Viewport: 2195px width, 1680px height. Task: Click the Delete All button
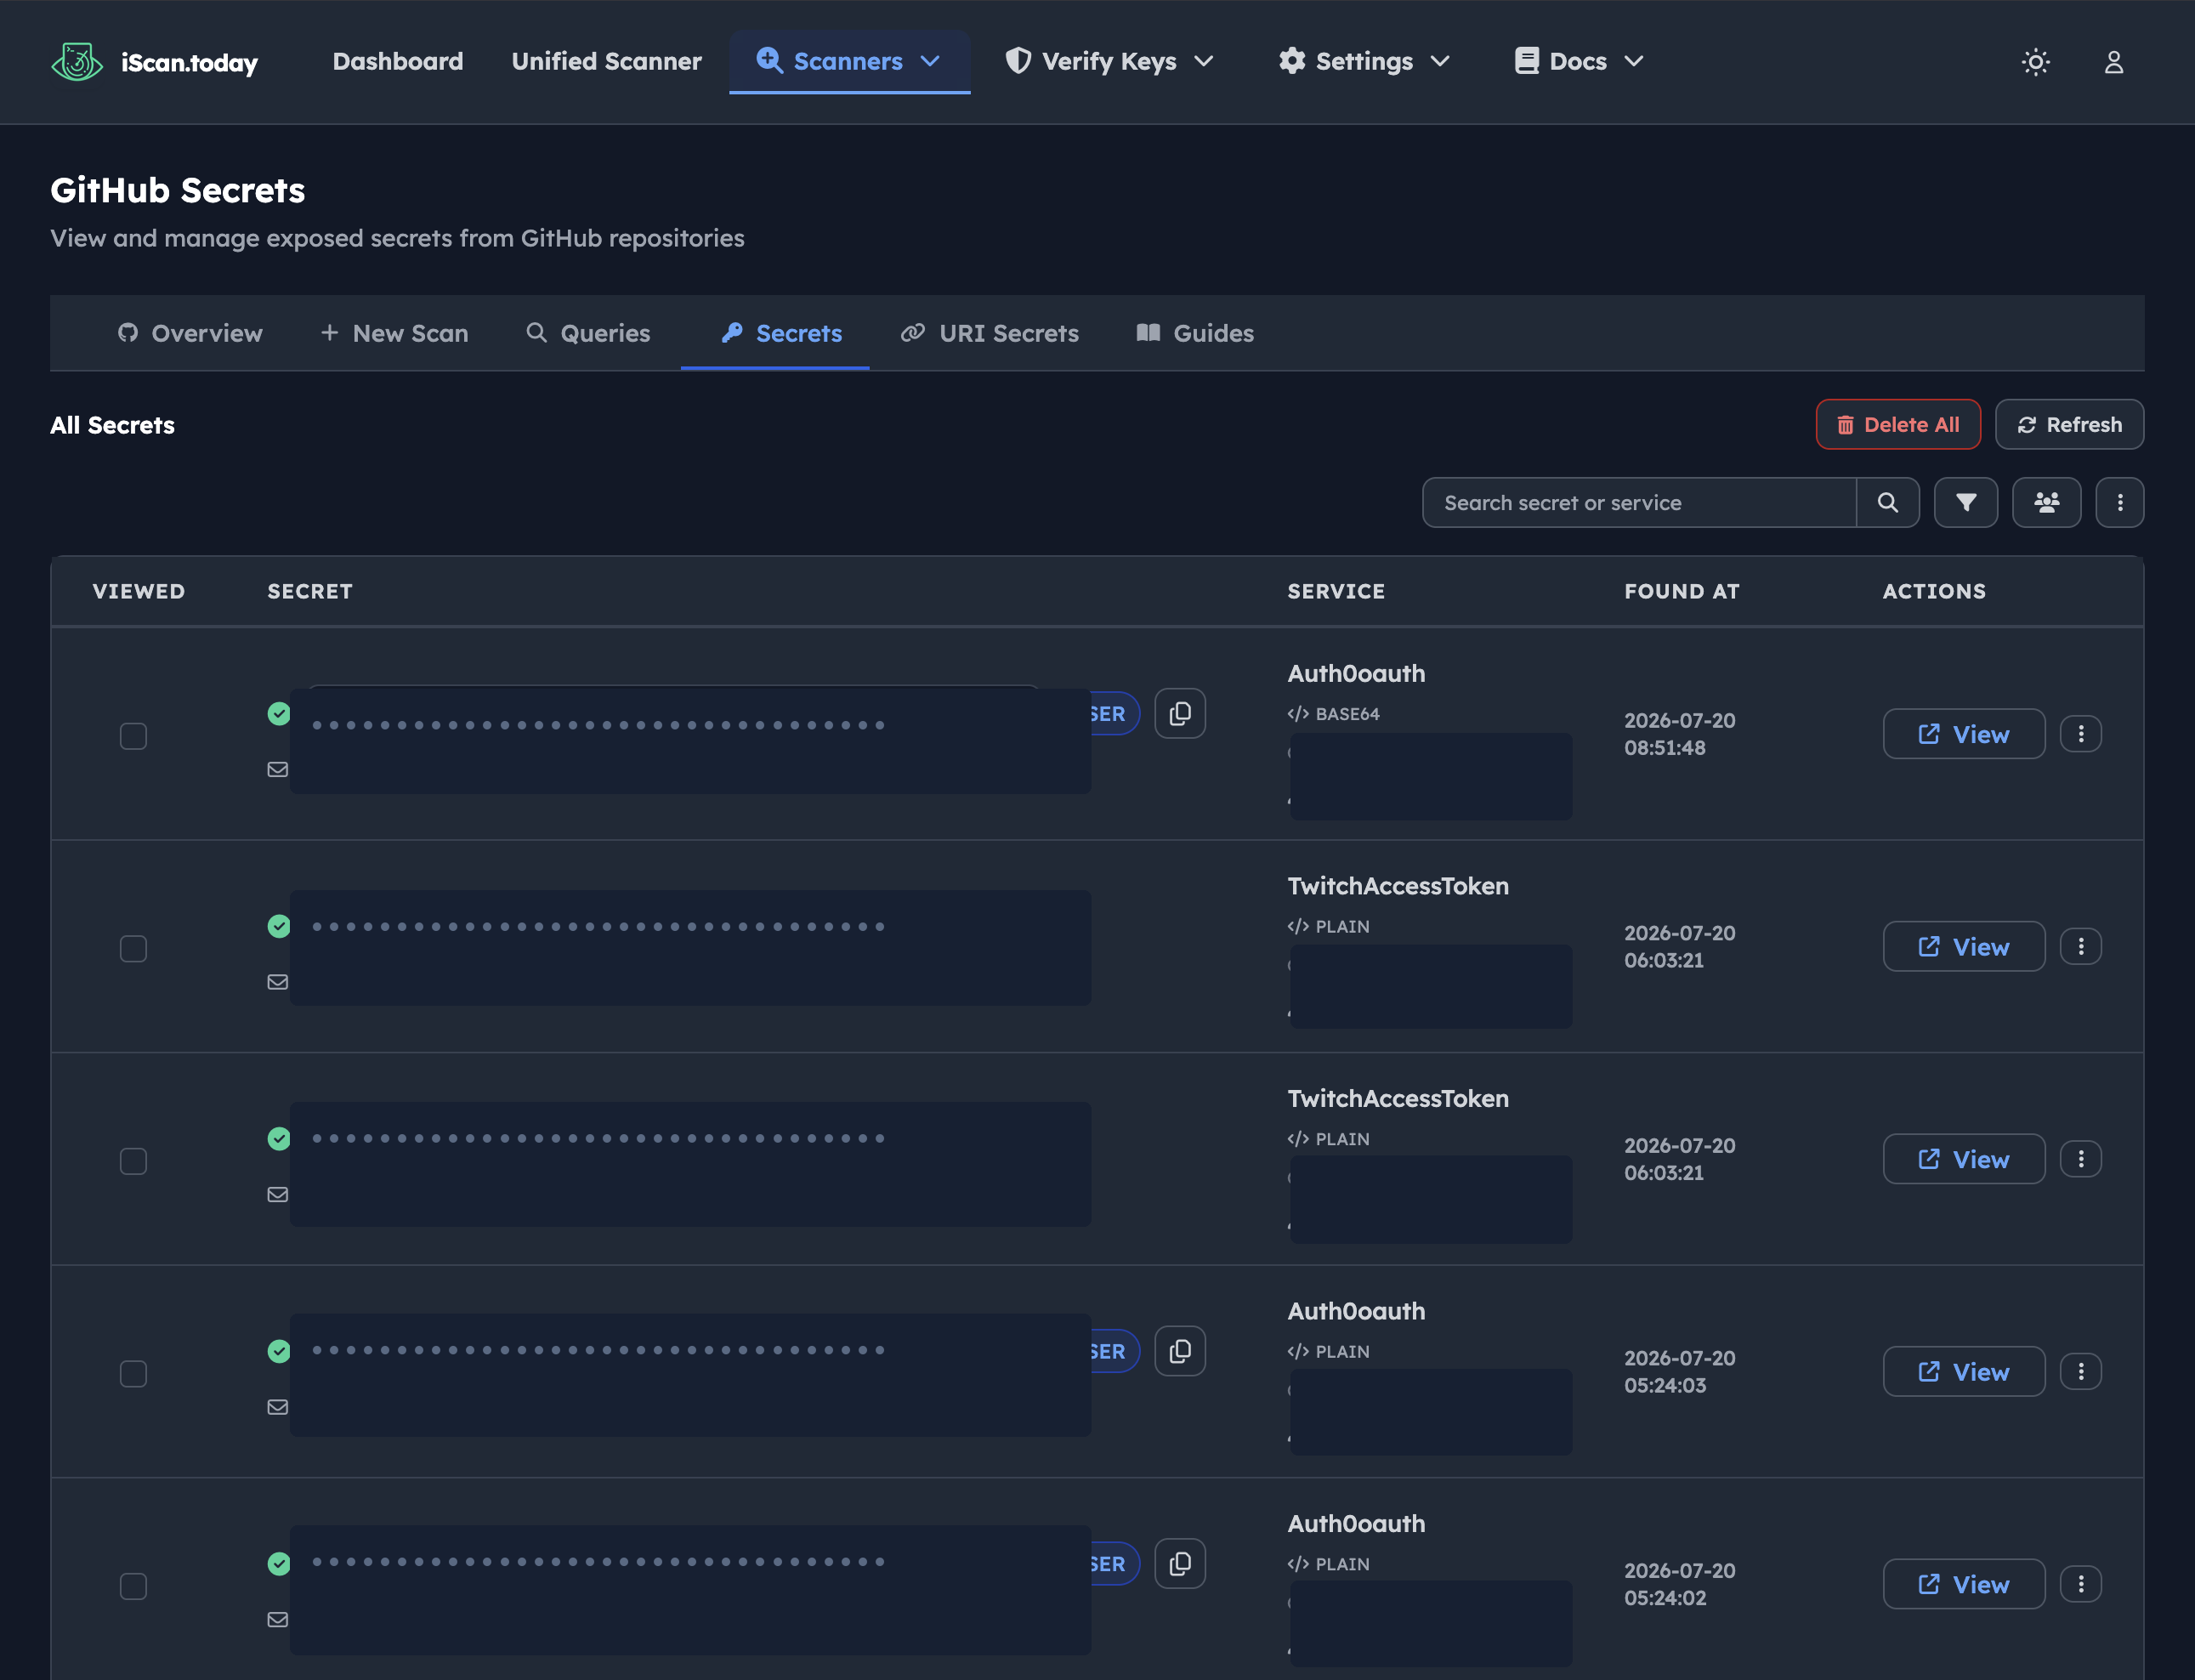tap(1898, 424)
